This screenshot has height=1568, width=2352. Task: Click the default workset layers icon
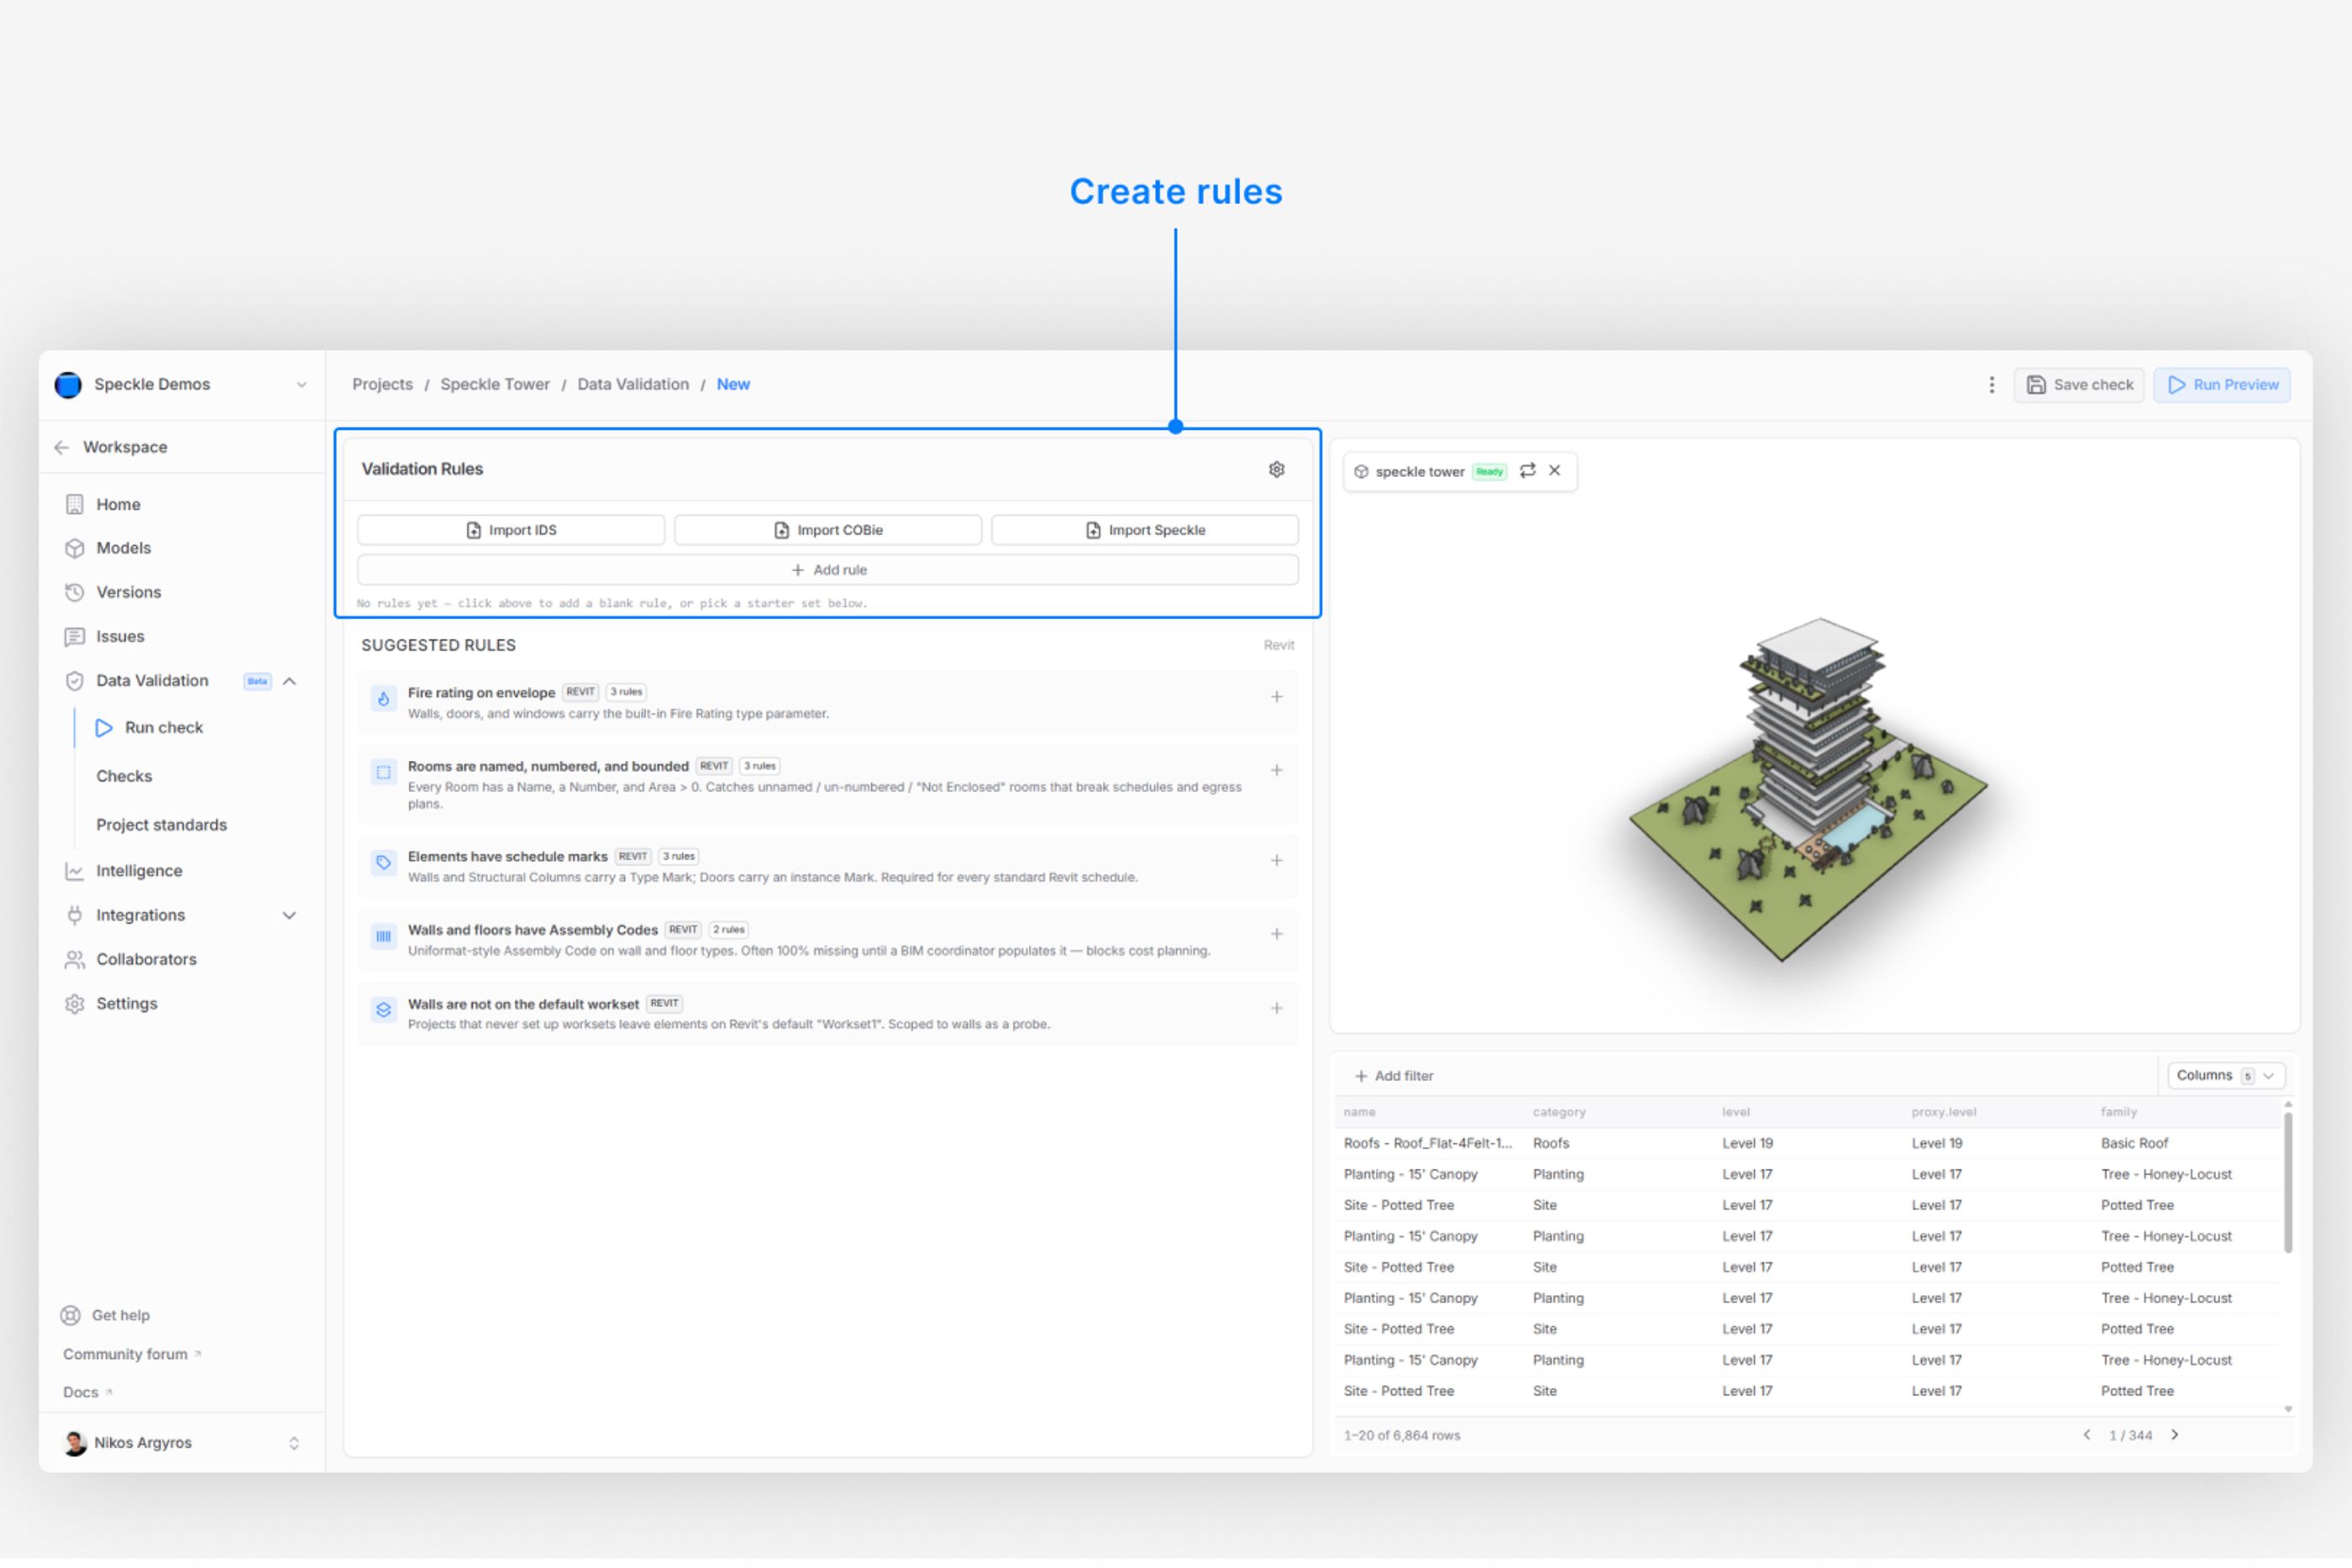384,1011
